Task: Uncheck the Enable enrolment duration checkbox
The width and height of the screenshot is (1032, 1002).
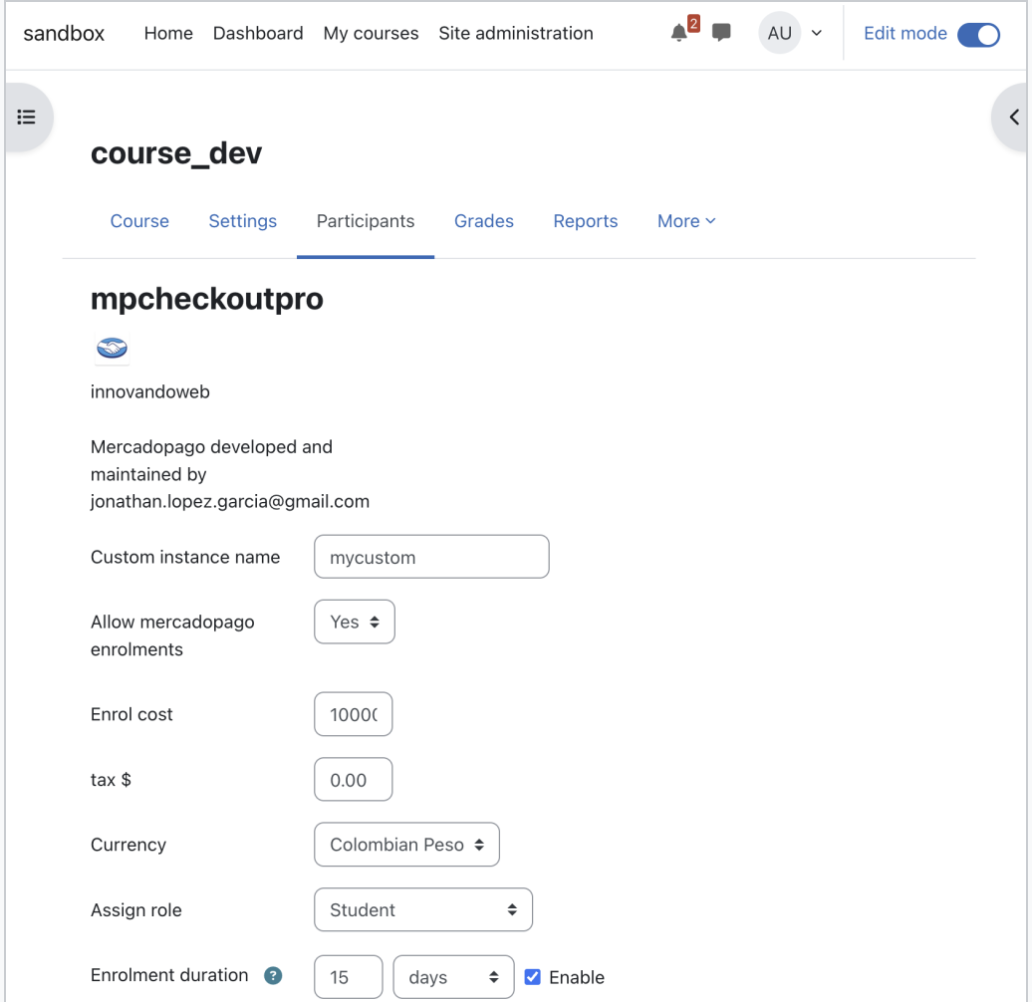Action: pyautogui.click(x=532, y=976)
